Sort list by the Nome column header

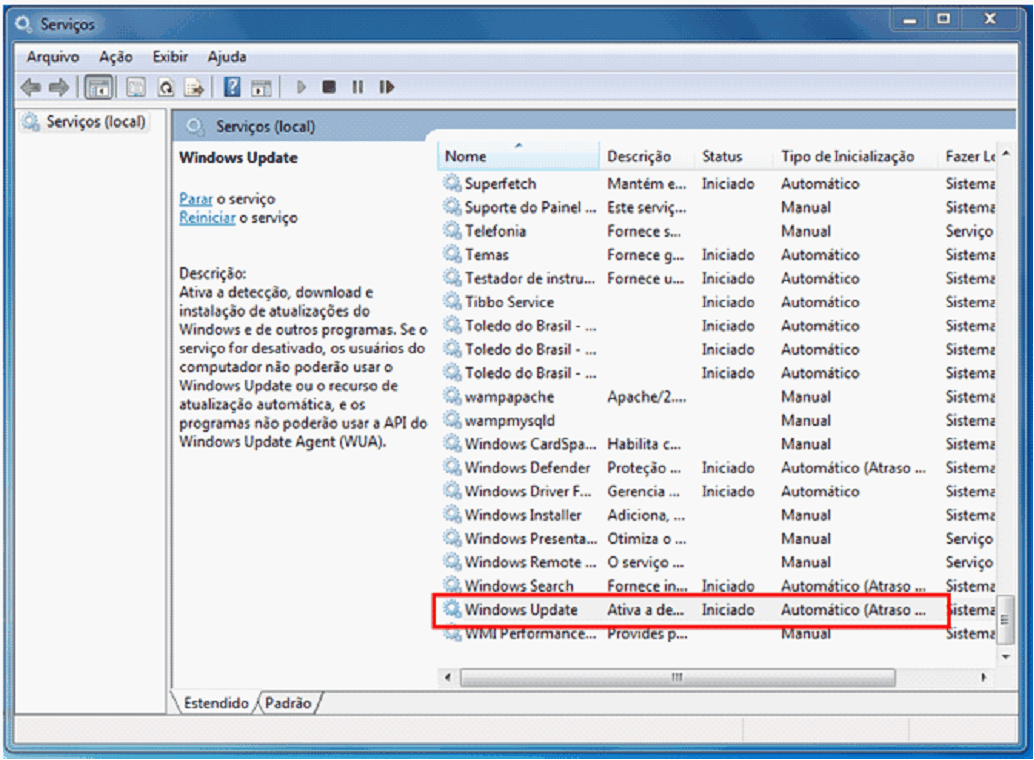point(466,156)
